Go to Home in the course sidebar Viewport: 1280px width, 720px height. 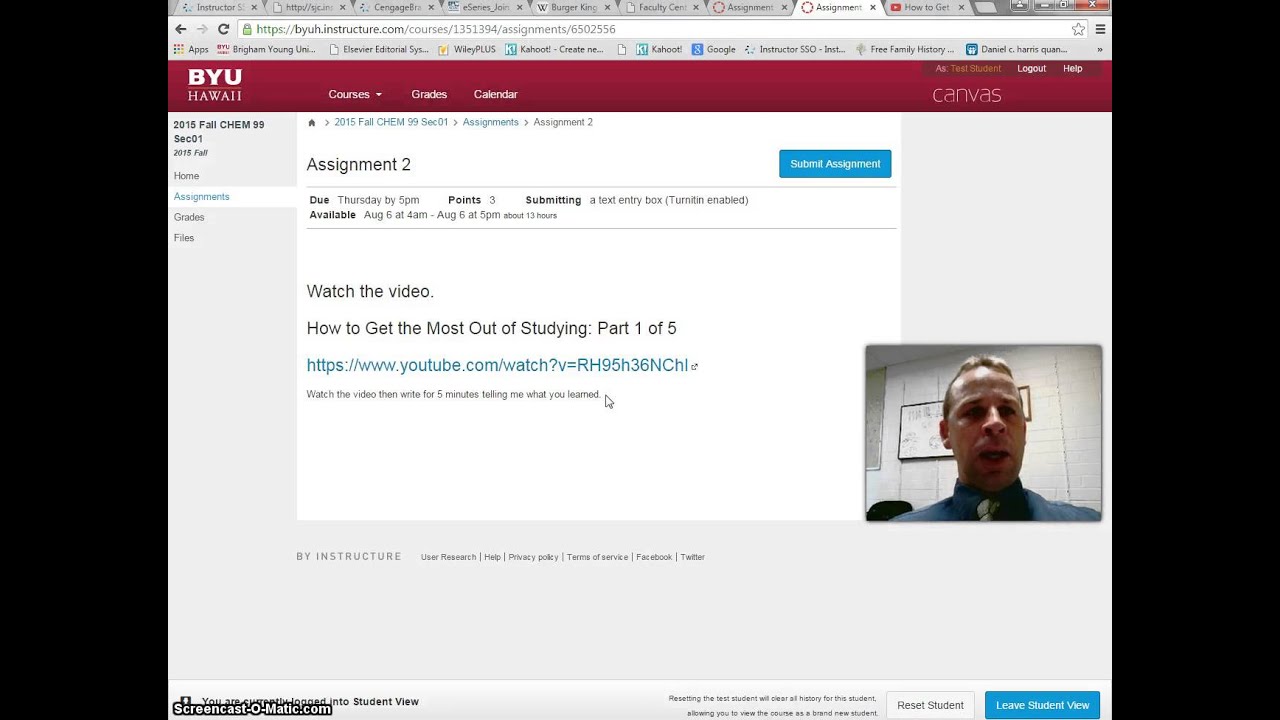coord(186,176)
